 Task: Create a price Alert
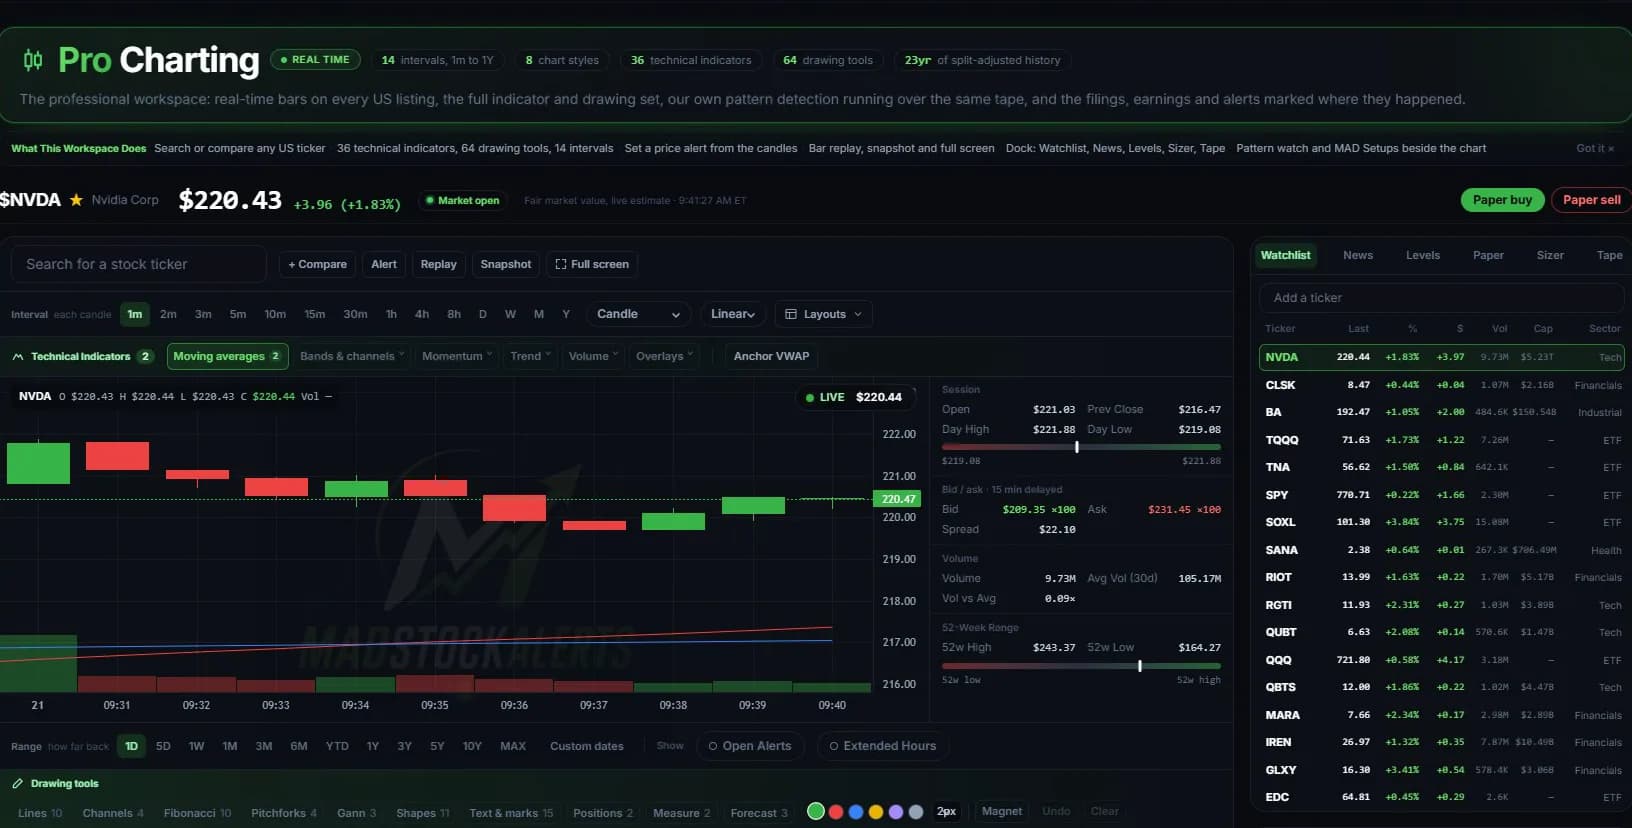[x=384, y=264]
